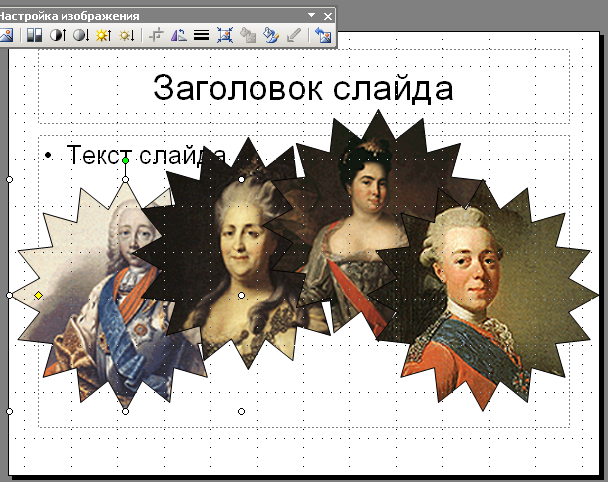Close the Настройка изображения toolbar
The image size is (608, 482).
(x=328, y=16)
